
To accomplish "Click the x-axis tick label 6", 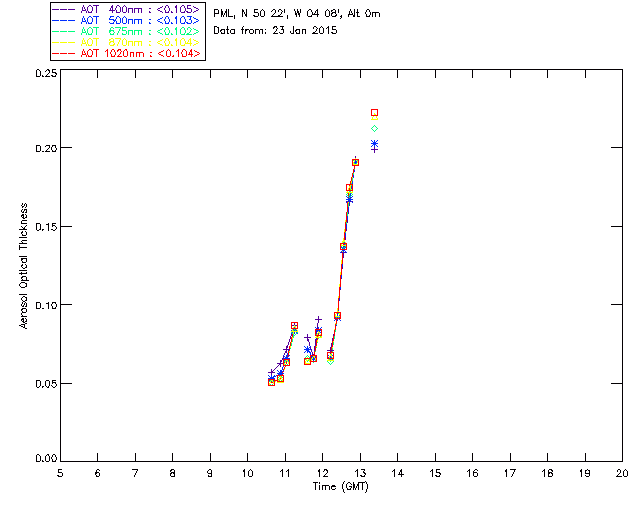I will pyautogui.click(x=98, y=473).
